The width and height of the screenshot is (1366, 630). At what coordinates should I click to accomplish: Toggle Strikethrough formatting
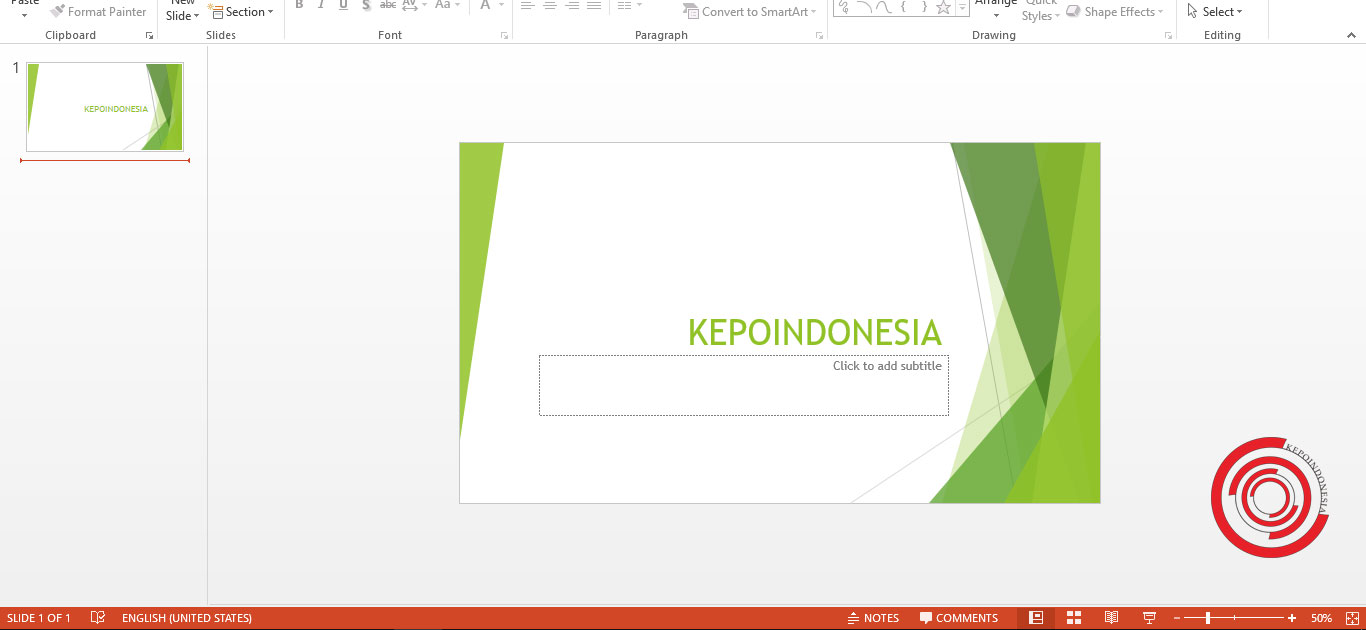tap(388, 5)
